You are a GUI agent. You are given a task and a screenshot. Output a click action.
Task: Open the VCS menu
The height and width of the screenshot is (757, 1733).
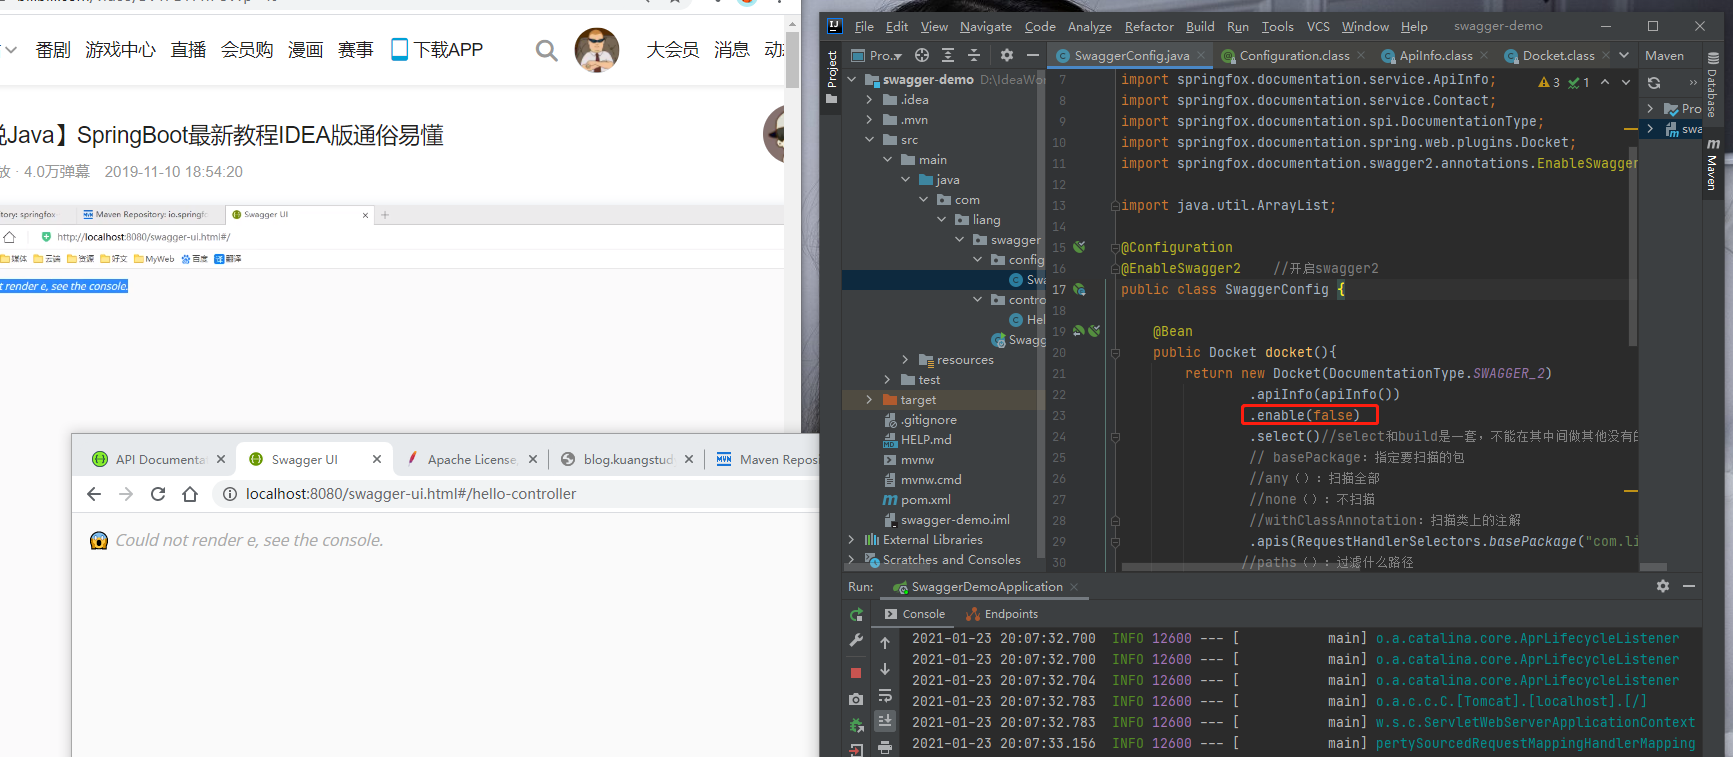click(x=1318, y=26)
